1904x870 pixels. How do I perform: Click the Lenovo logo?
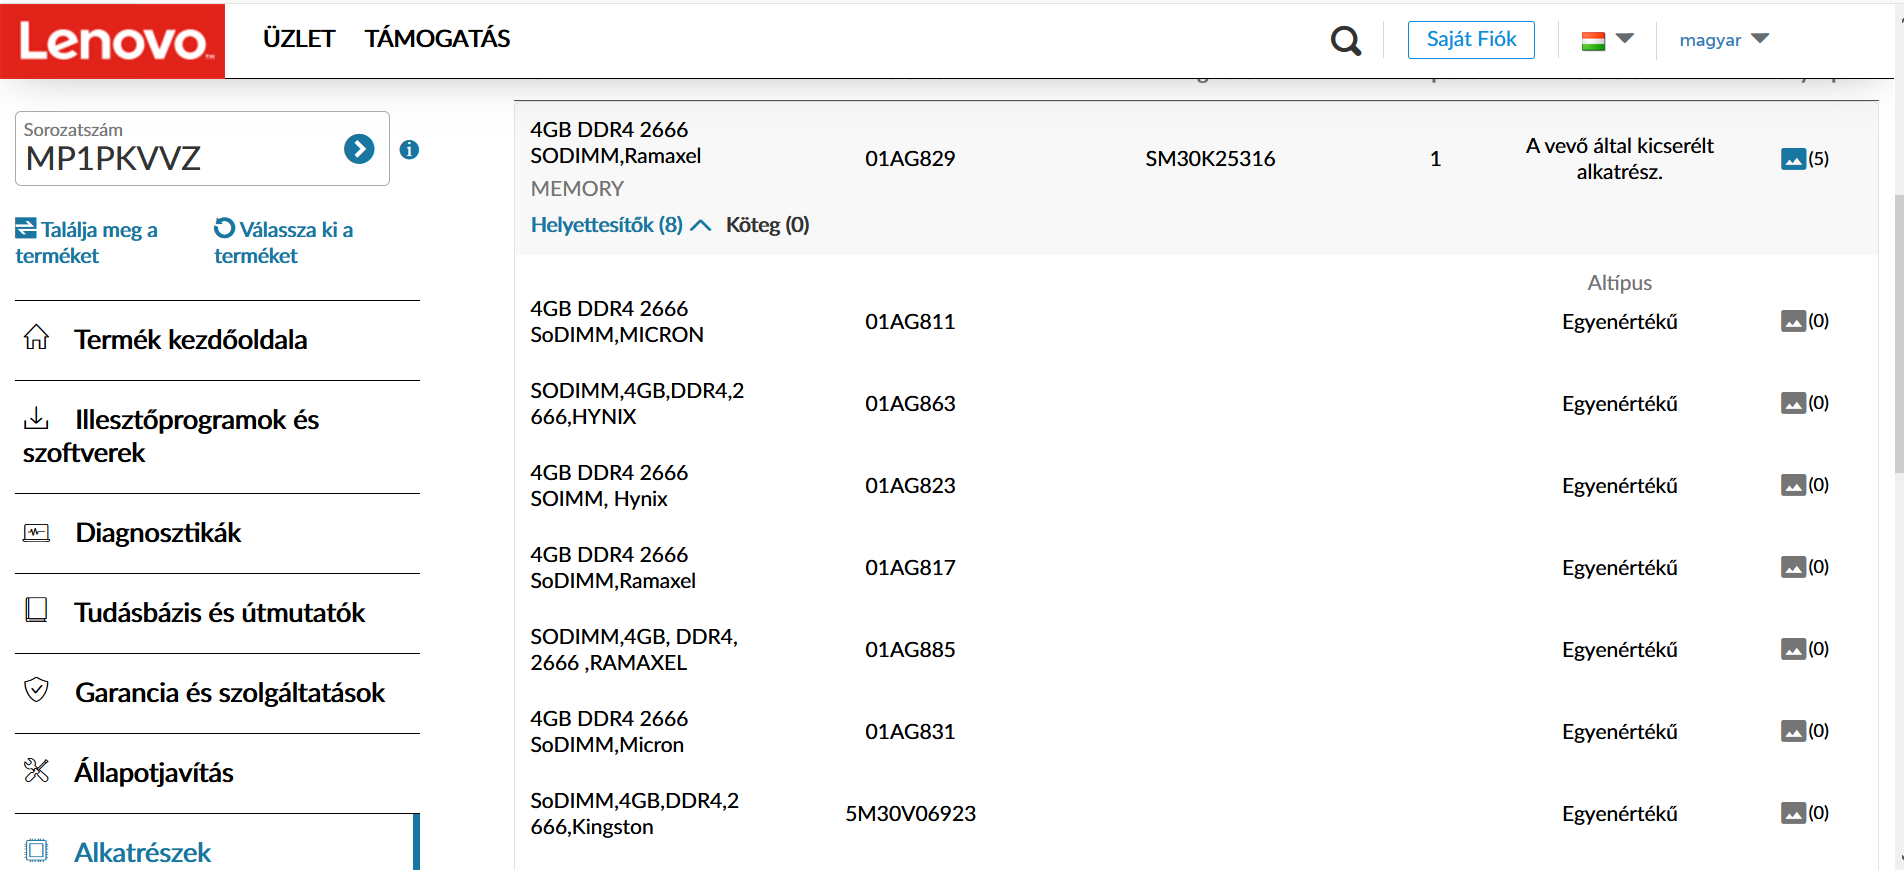coord(113,40)
